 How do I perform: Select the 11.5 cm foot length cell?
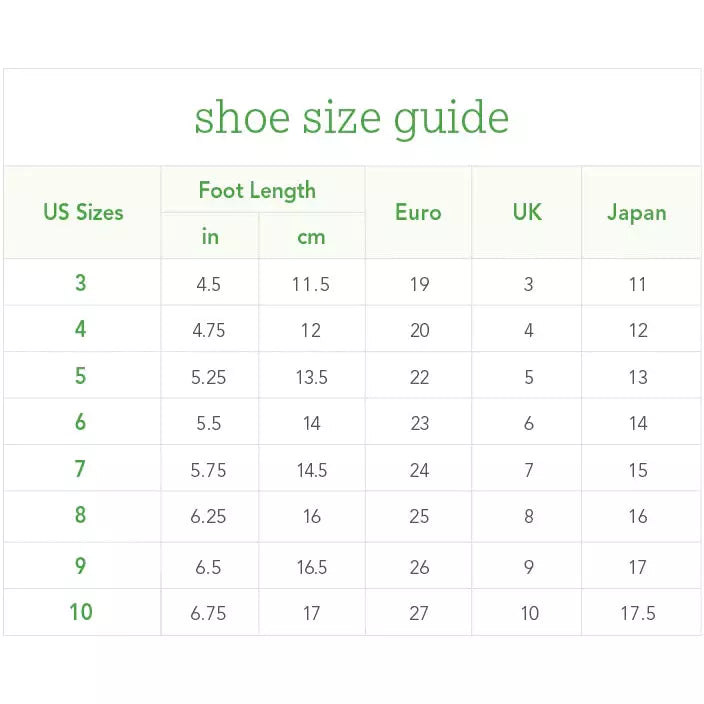(x=311, y=284)
